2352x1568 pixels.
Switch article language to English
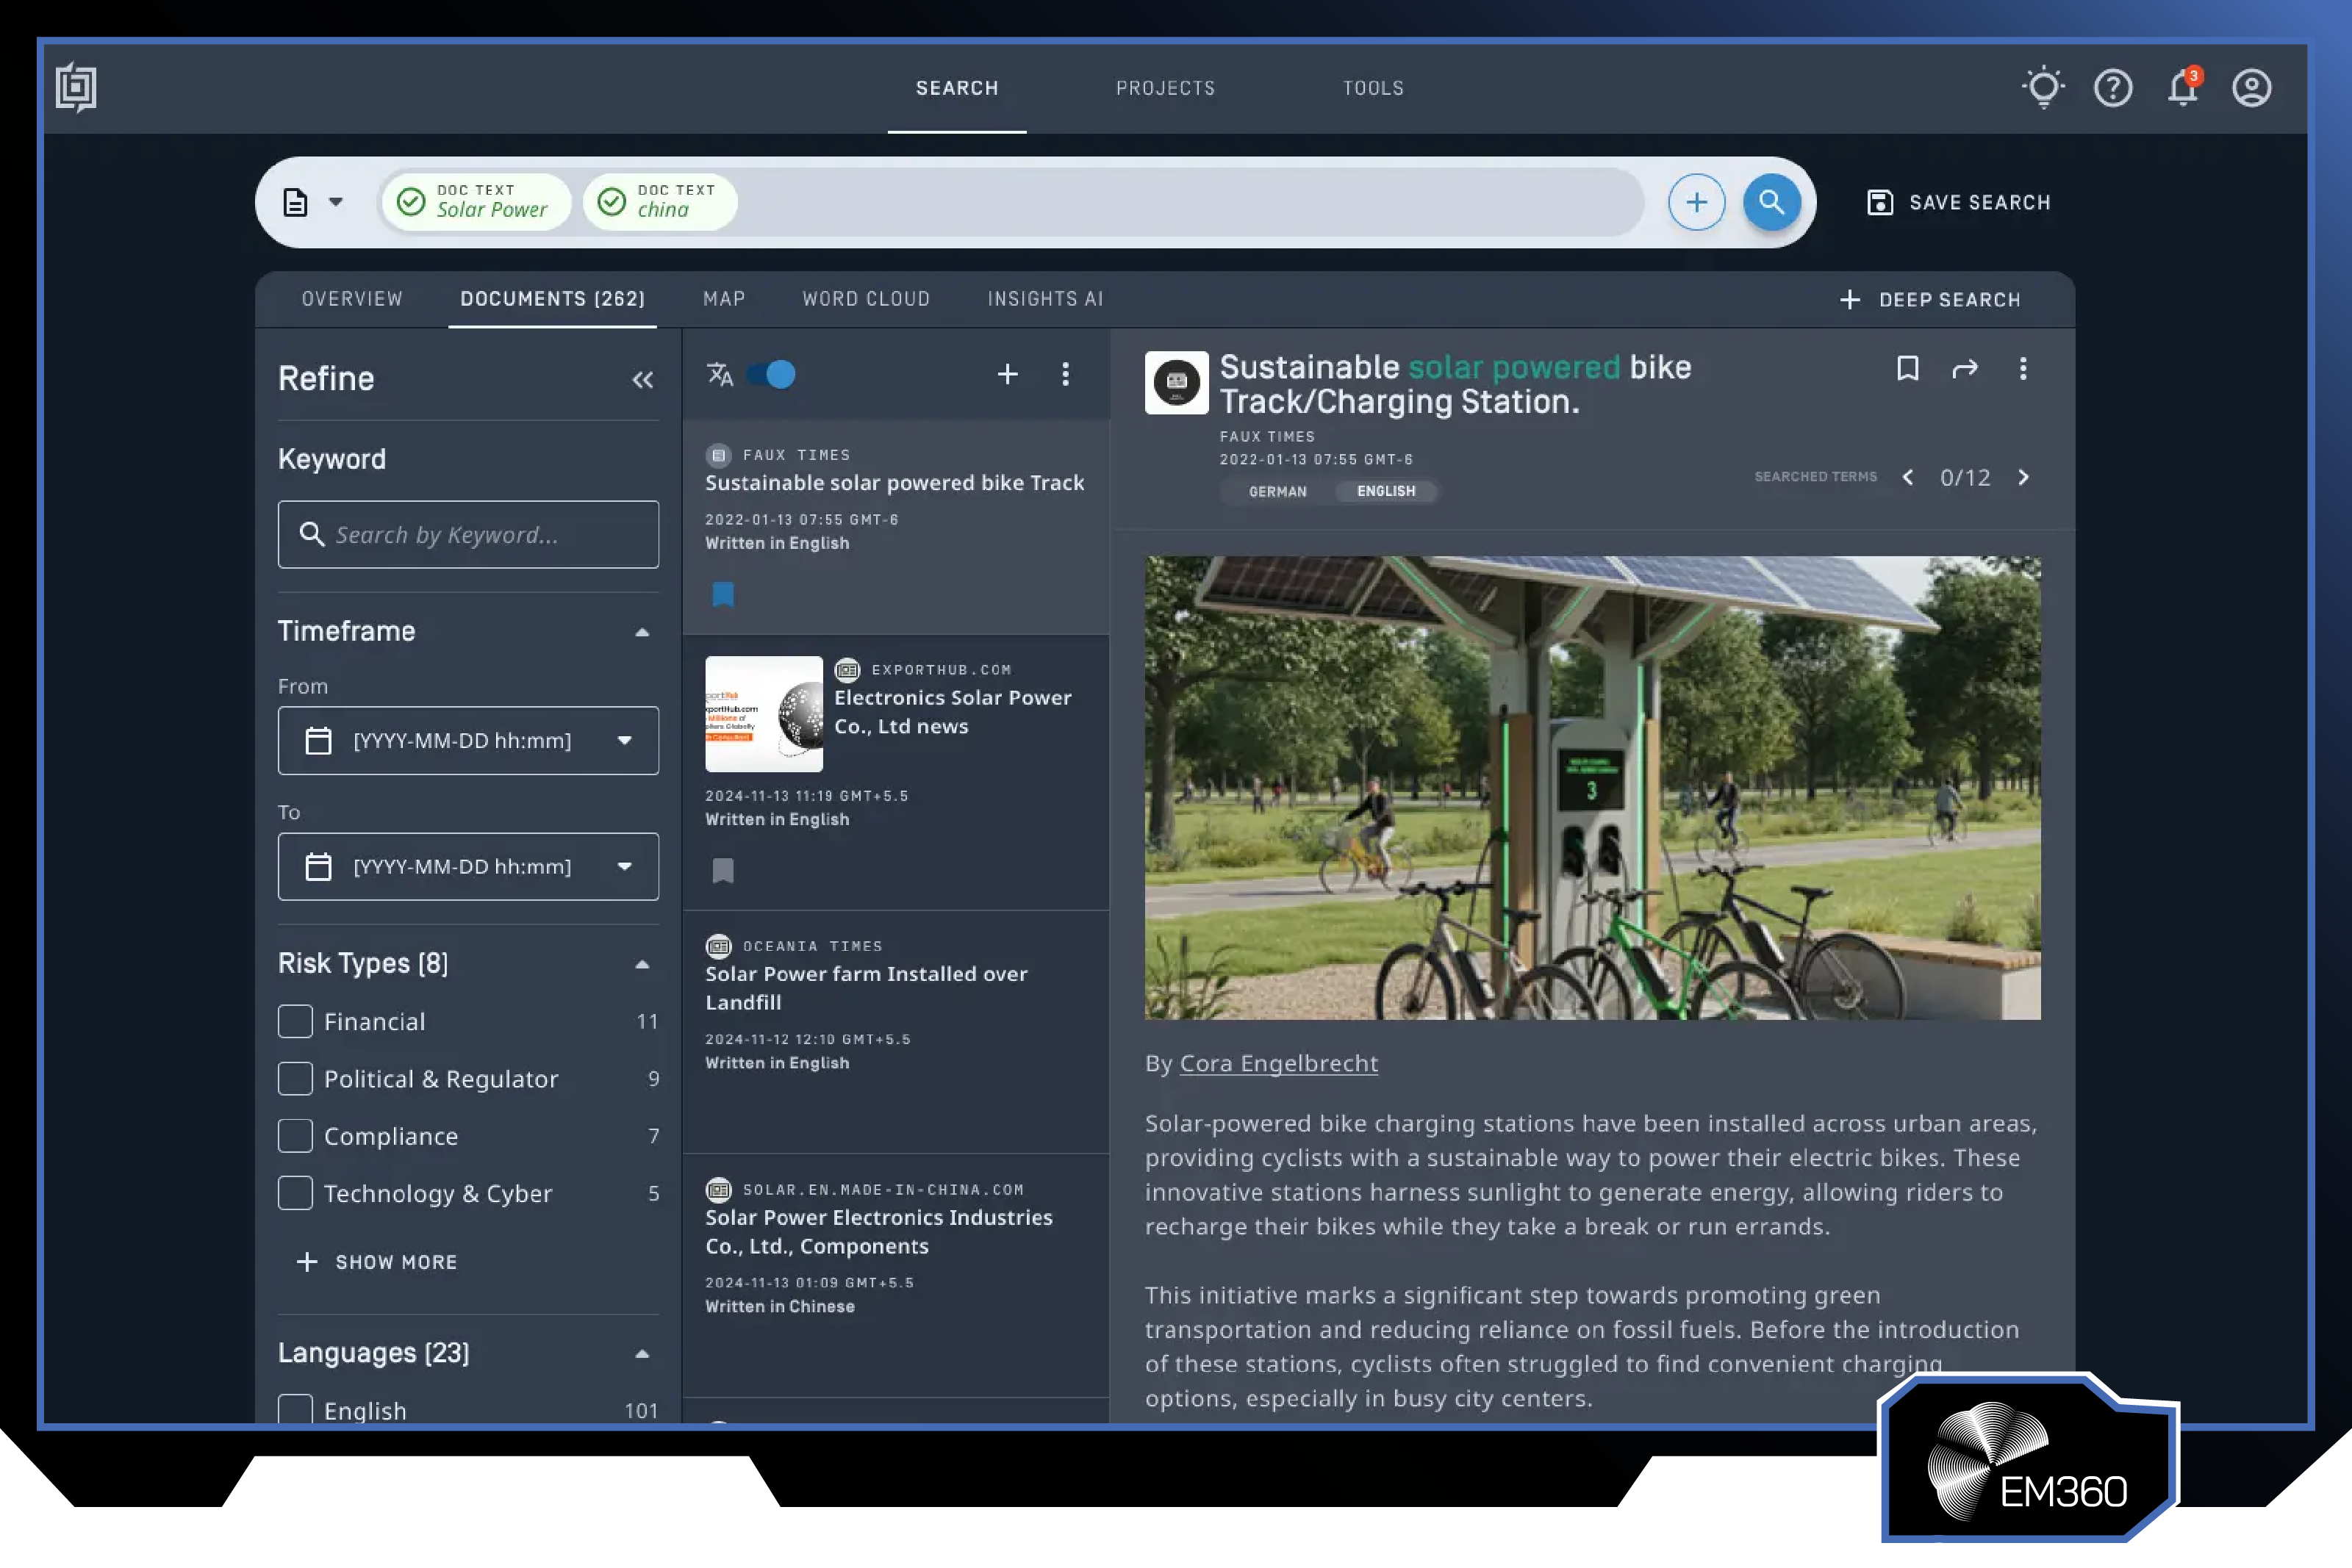[1386, 491]
